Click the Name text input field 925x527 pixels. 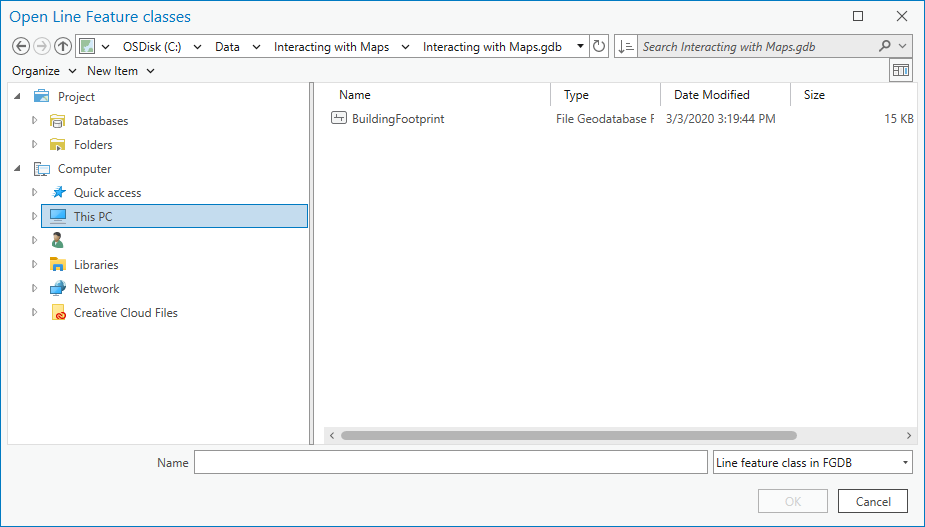(450, 462)
